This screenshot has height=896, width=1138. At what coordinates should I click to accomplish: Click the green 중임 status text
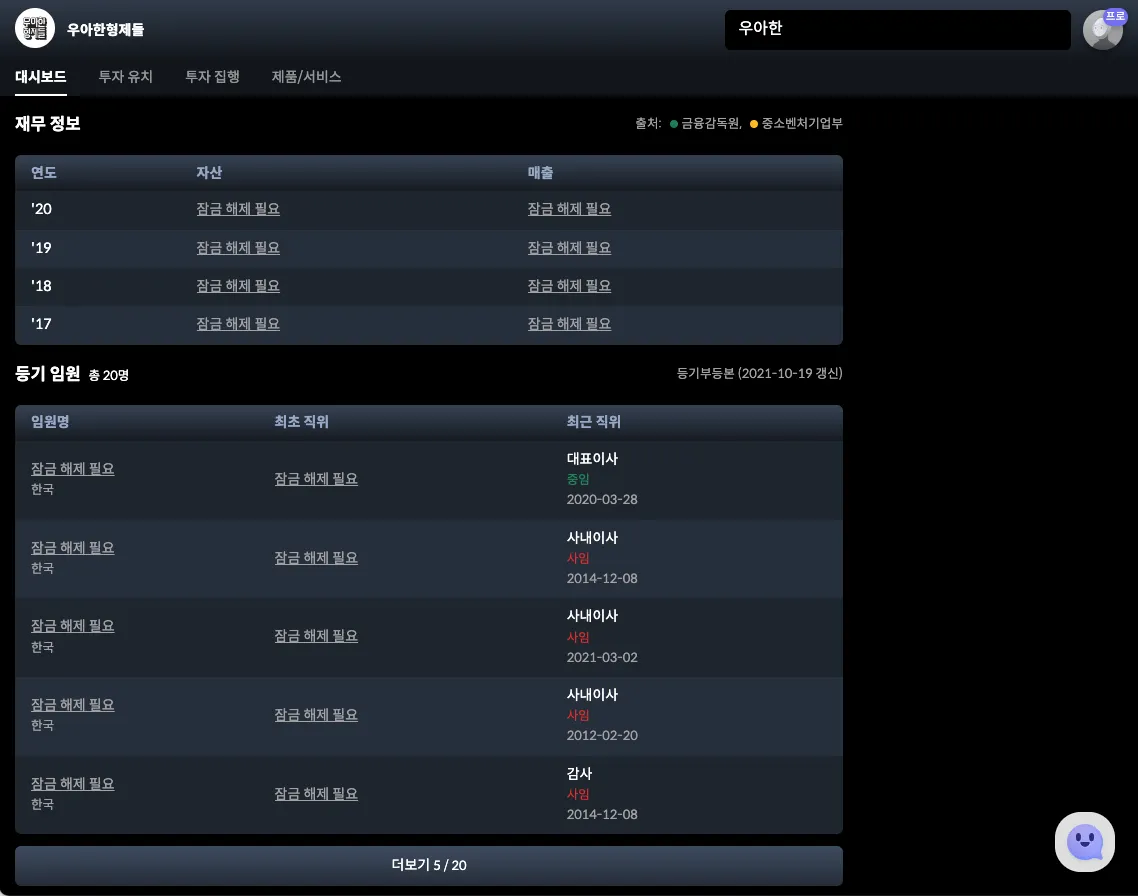point(578,479)
